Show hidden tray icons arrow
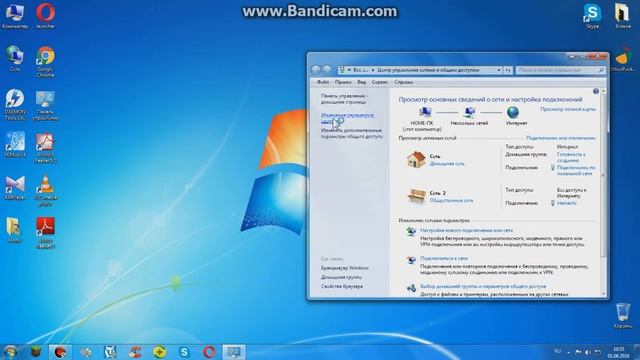 (569, 352)
